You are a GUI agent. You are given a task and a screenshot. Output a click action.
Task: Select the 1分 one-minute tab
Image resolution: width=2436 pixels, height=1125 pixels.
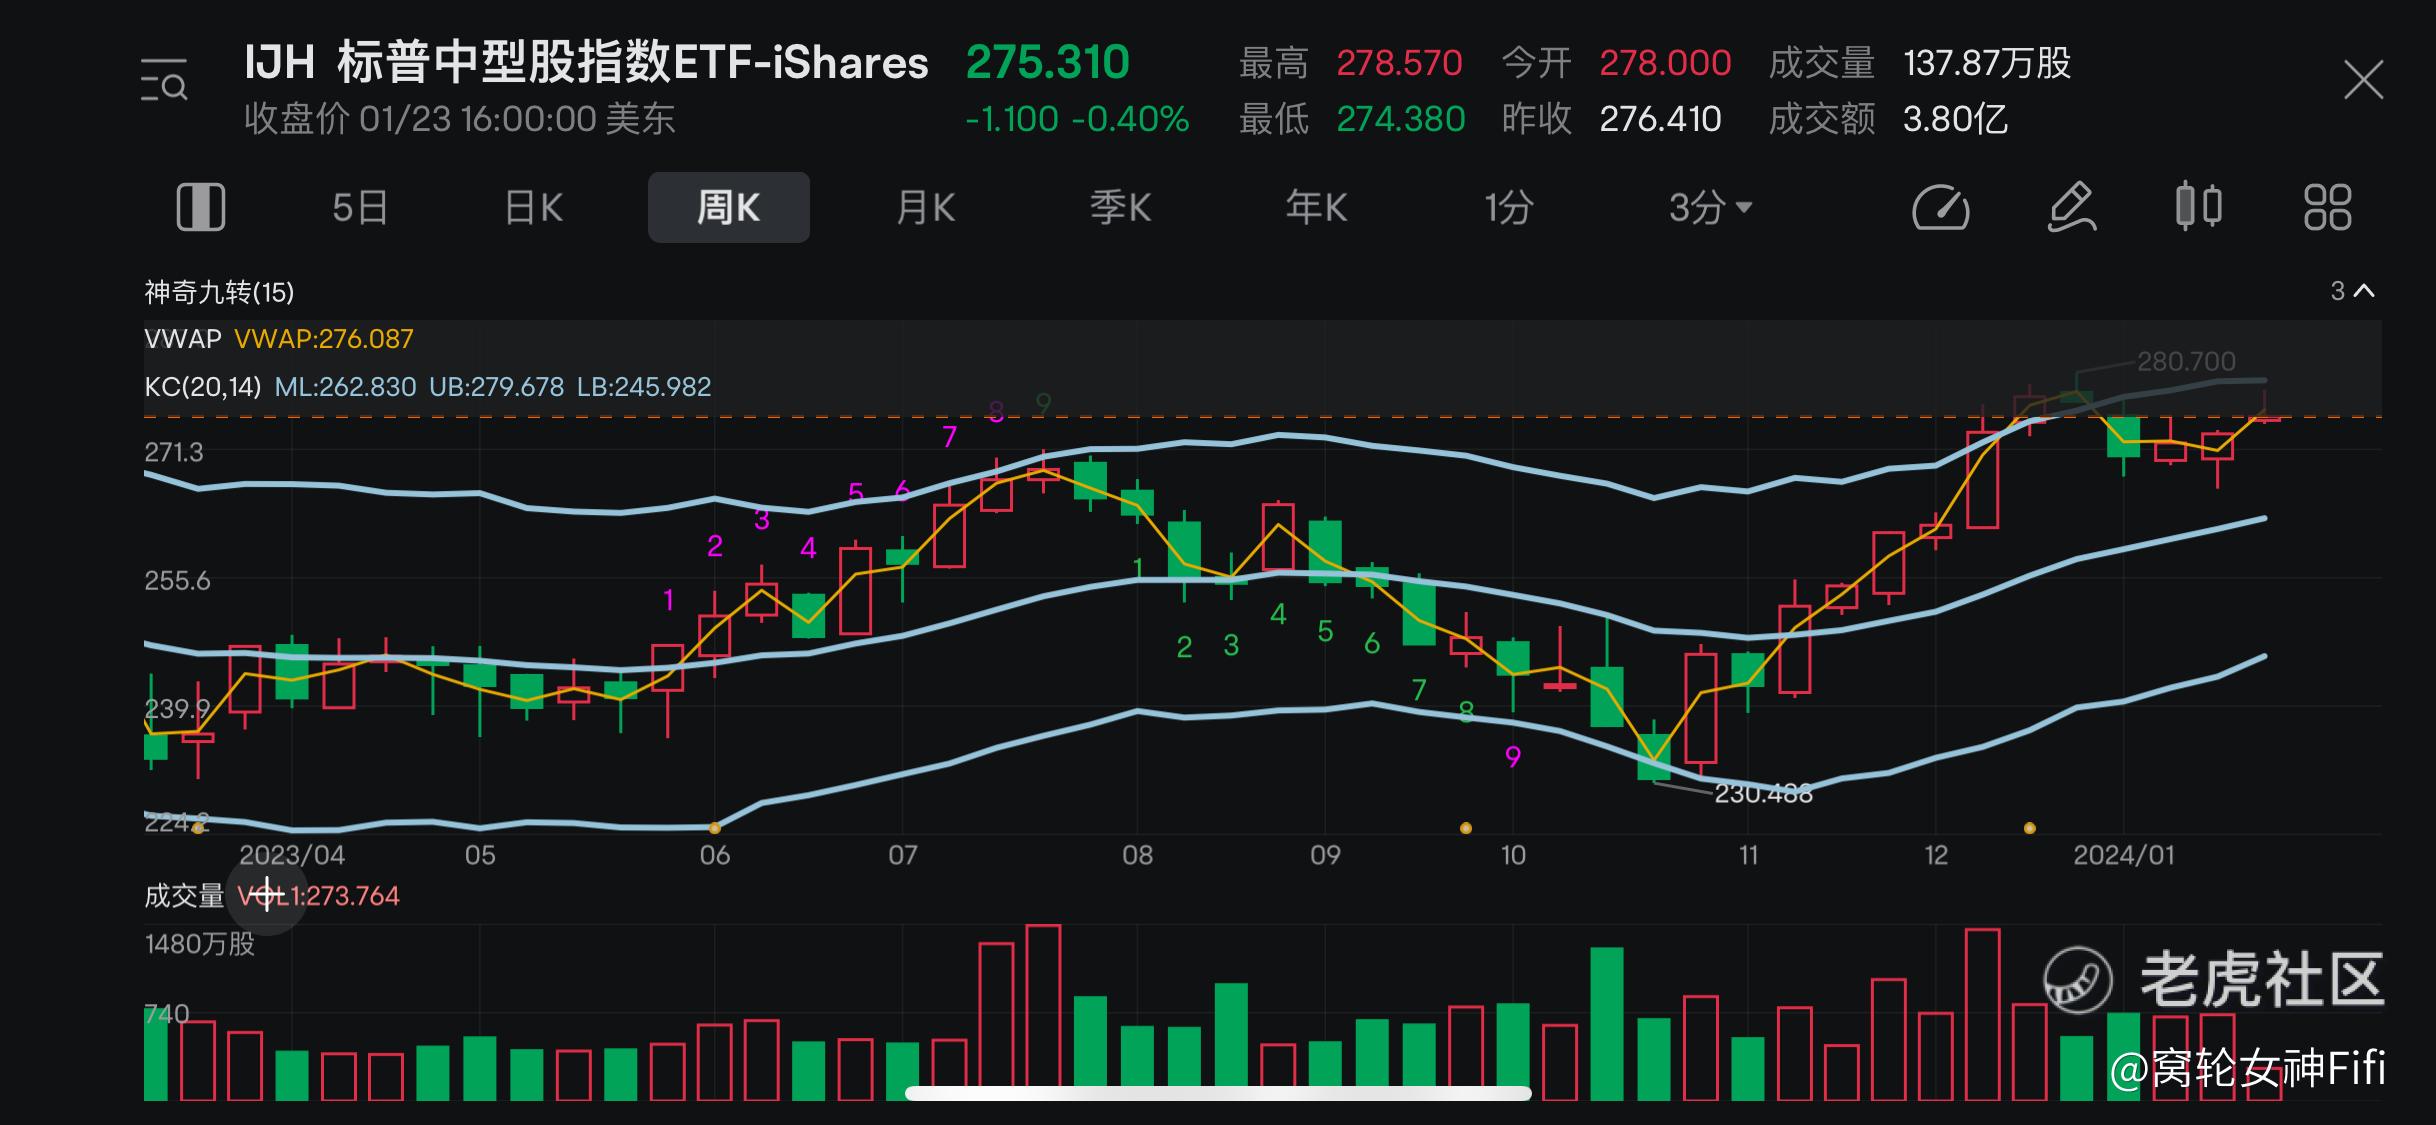click(1508, 208)
